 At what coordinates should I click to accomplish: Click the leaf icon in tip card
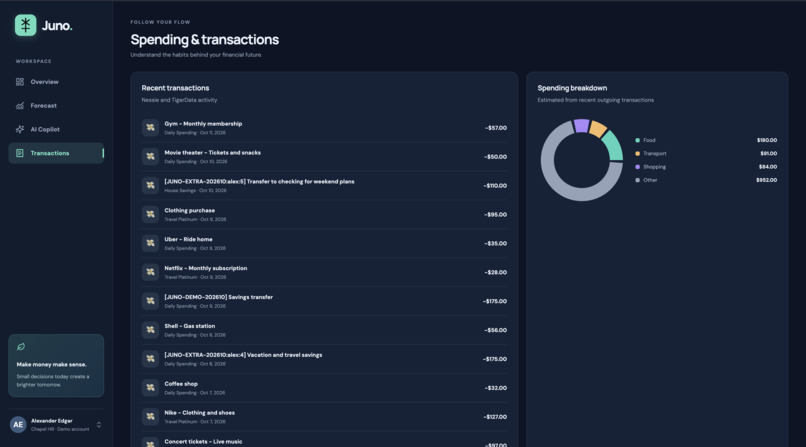(x=21, y=347)
